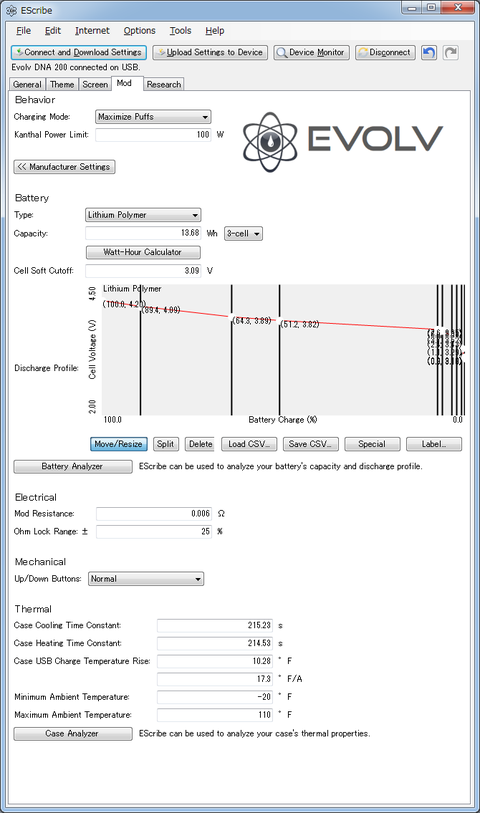Click the Minimum Ambient Temperature field
The height and width of the screenshot is (813, 480).
[x=215, y=697]
